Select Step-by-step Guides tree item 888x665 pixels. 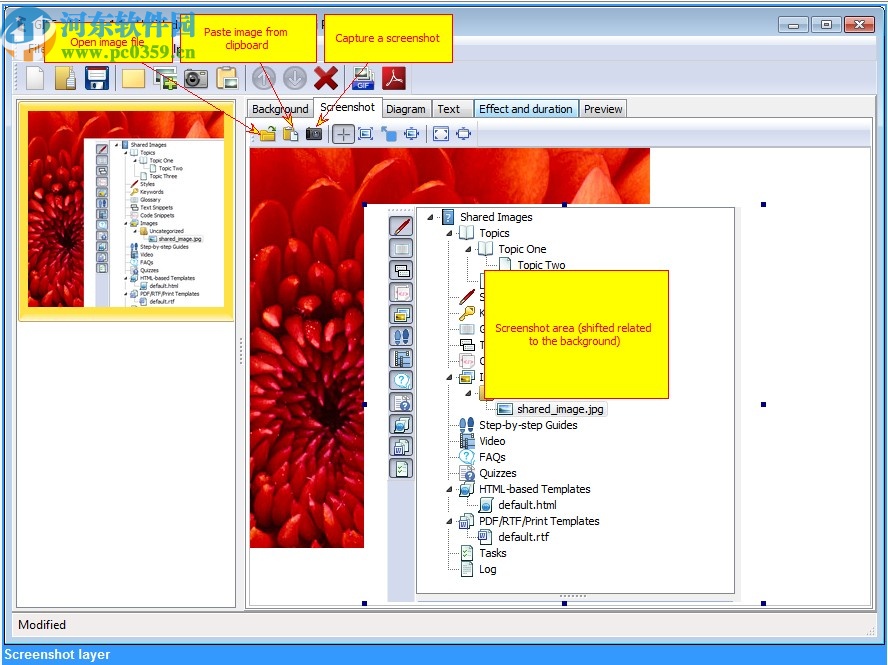point(528,425)
